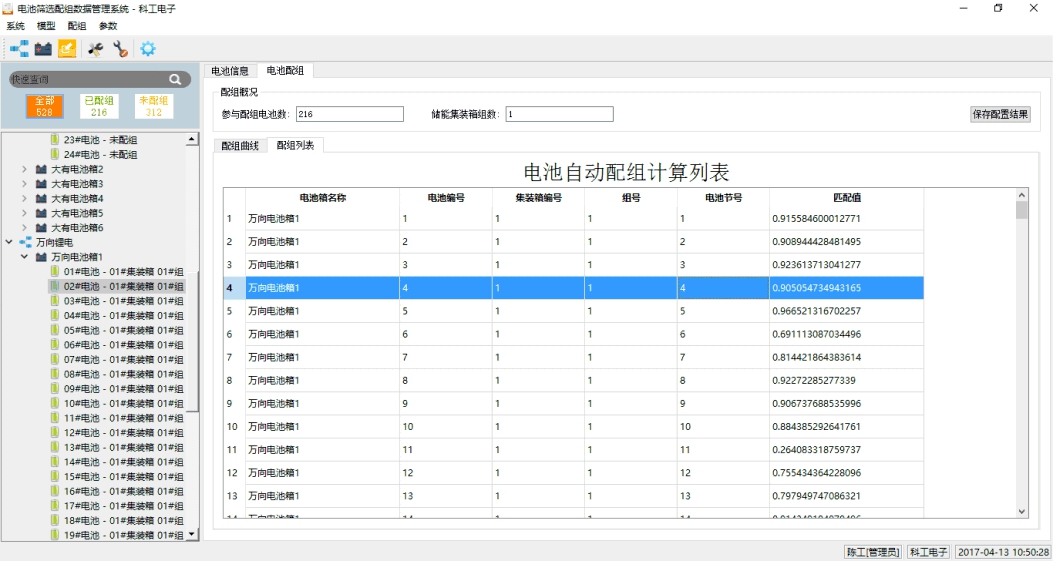Switch to the 配组曲线 tab
Viewport: 1053px width, 561px height.
pyautogui.click(x=240, y=146)
